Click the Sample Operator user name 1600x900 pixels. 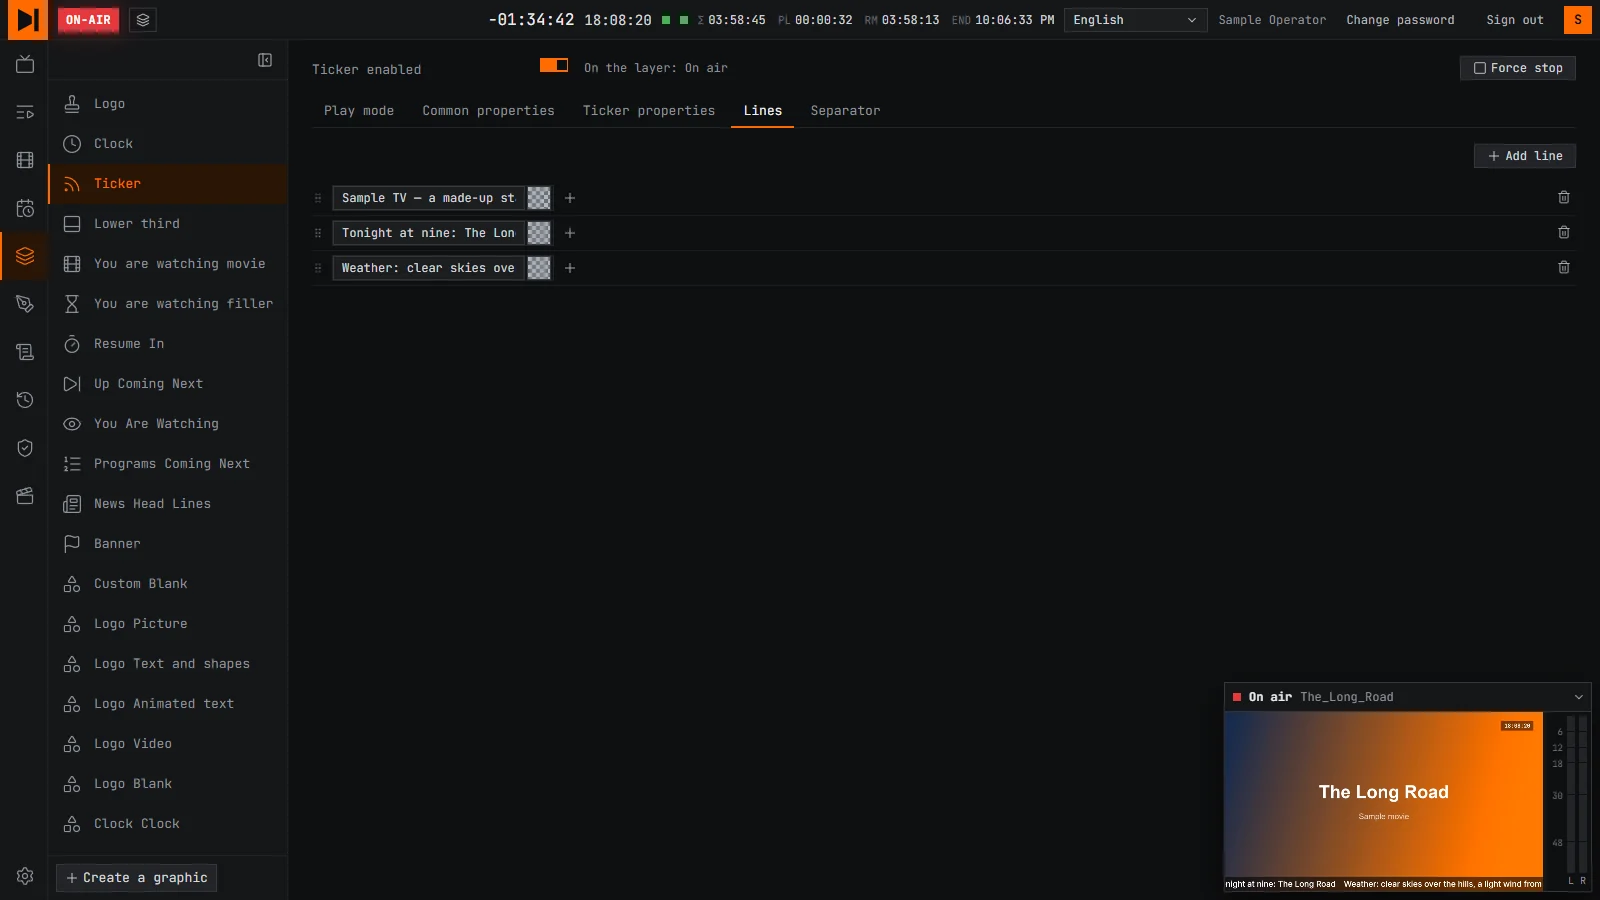1272,20
